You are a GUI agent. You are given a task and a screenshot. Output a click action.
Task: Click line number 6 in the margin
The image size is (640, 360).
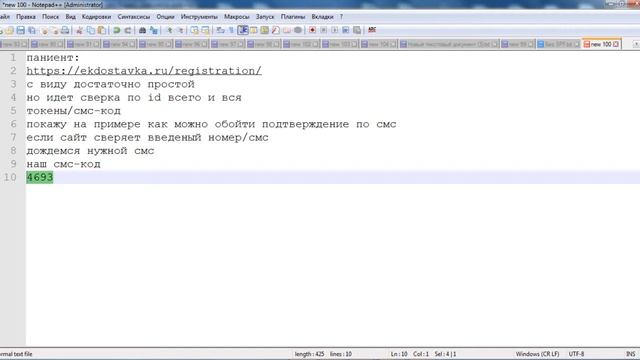click(13, 124)
